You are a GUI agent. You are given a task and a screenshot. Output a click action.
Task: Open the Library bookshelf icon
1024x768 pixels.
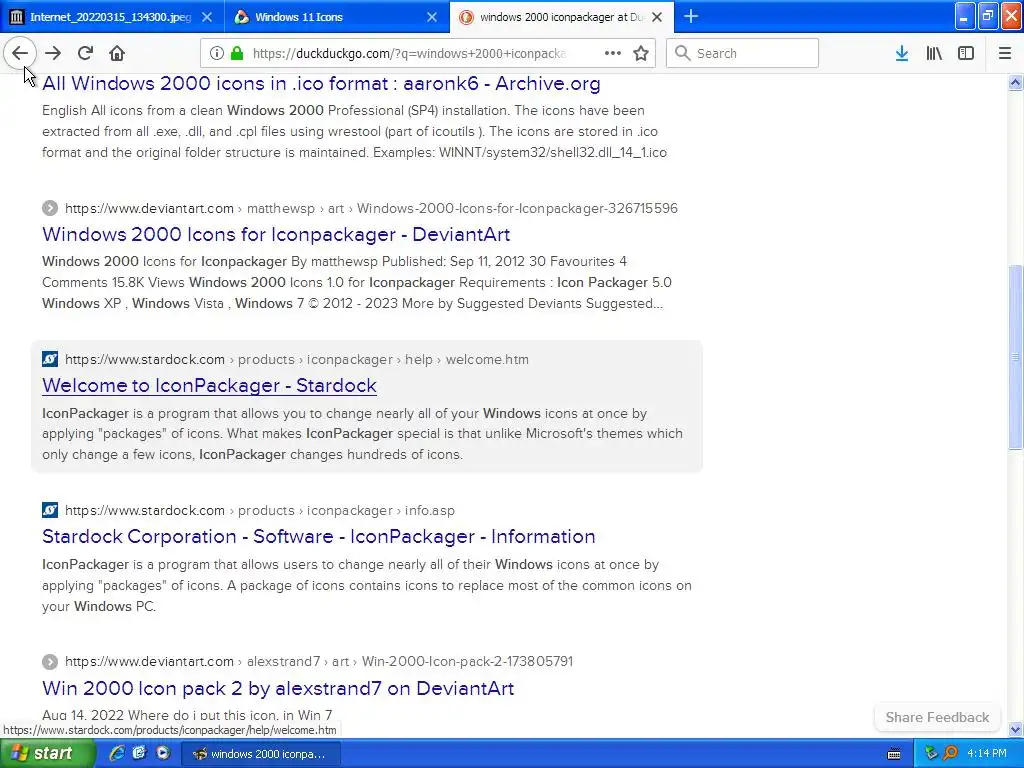(934, 53)
